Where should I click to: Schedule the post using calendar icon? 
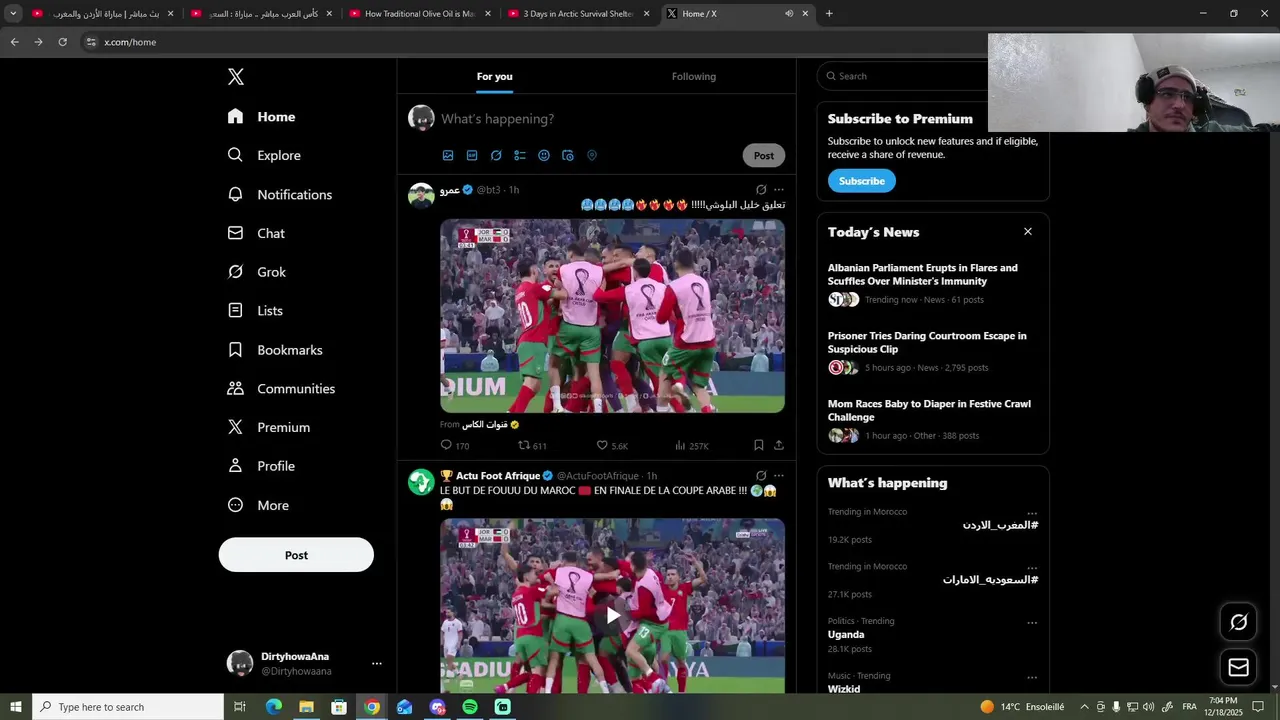(x=568, y=156)
